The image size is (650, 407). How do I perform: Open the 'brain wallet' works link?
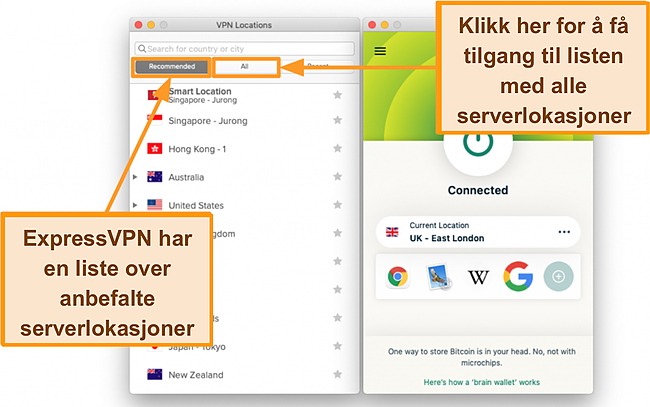pyautogui.click(x=481, y=382)
